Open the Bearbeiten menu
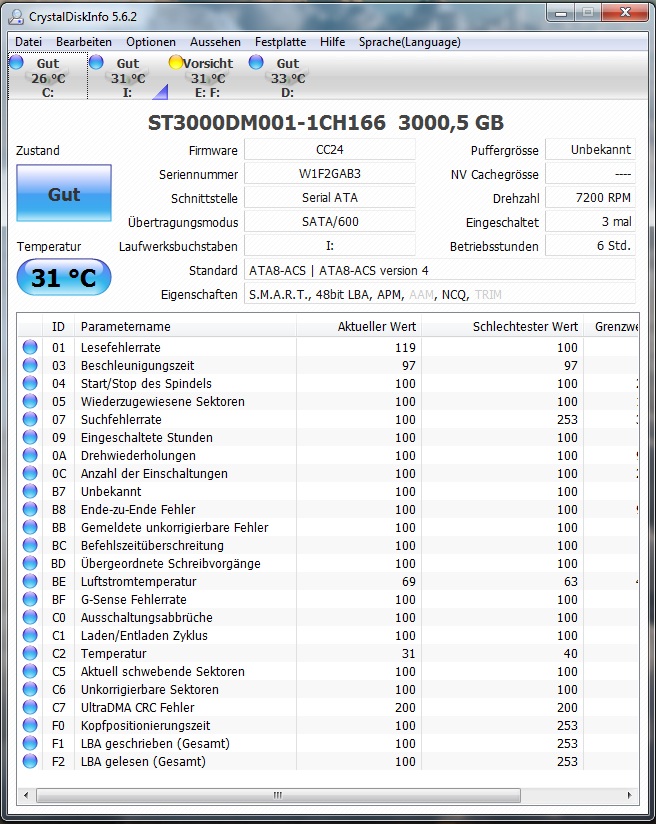Image resolution: width=656 pixels, height=824 pixels. (x=84, y=42)
